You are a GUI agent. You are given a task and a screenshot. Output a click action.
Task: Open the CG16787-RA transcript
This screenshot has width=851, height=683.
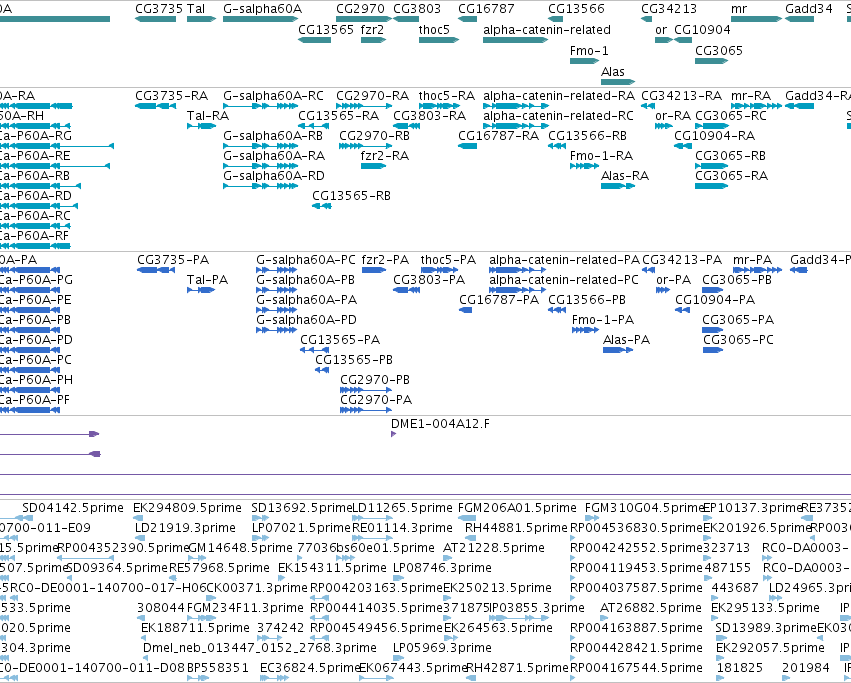[467, 146]
